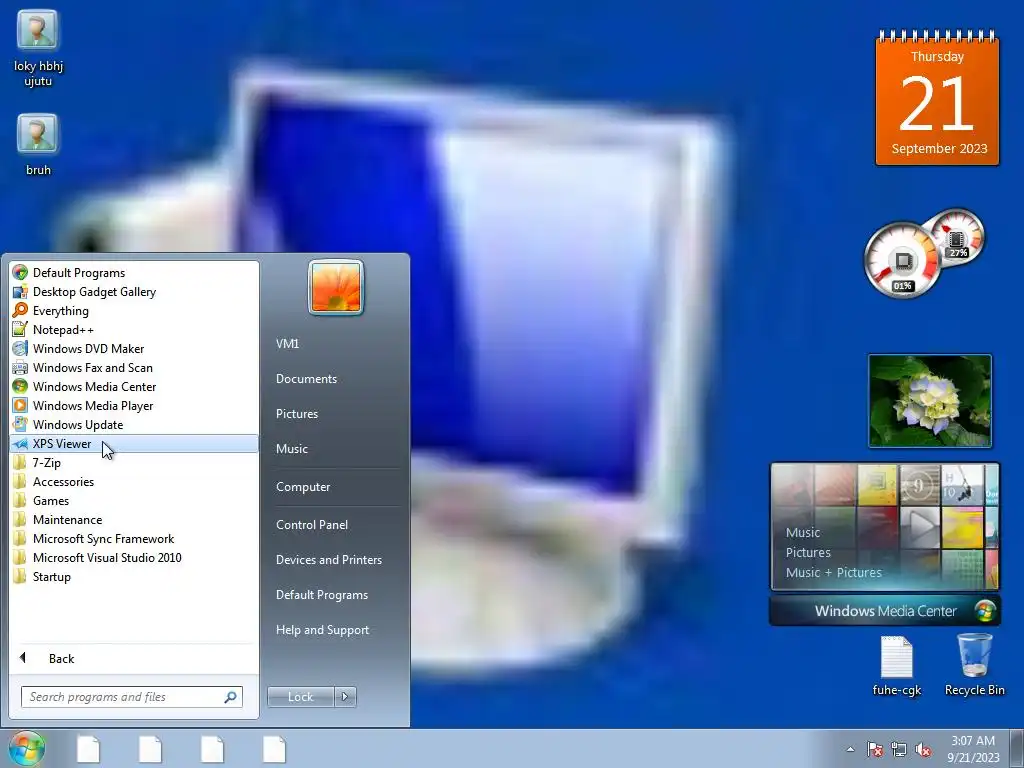Click the Lock button

click(x=300, y=697)
